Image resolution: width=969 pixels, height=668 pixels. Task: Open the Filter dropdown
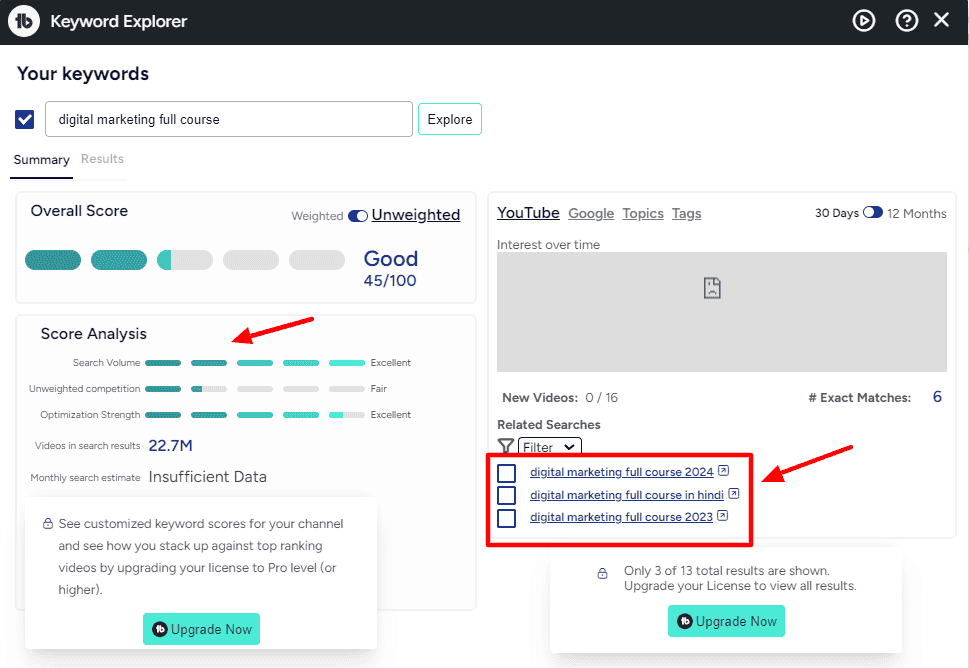548,447
